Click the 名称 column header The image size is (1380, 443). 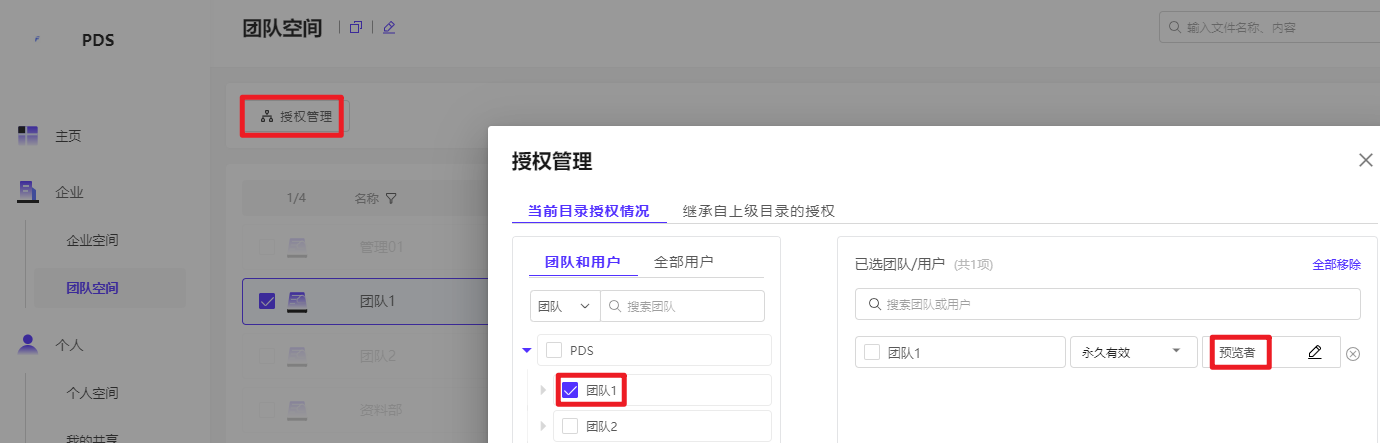[367, 198]
